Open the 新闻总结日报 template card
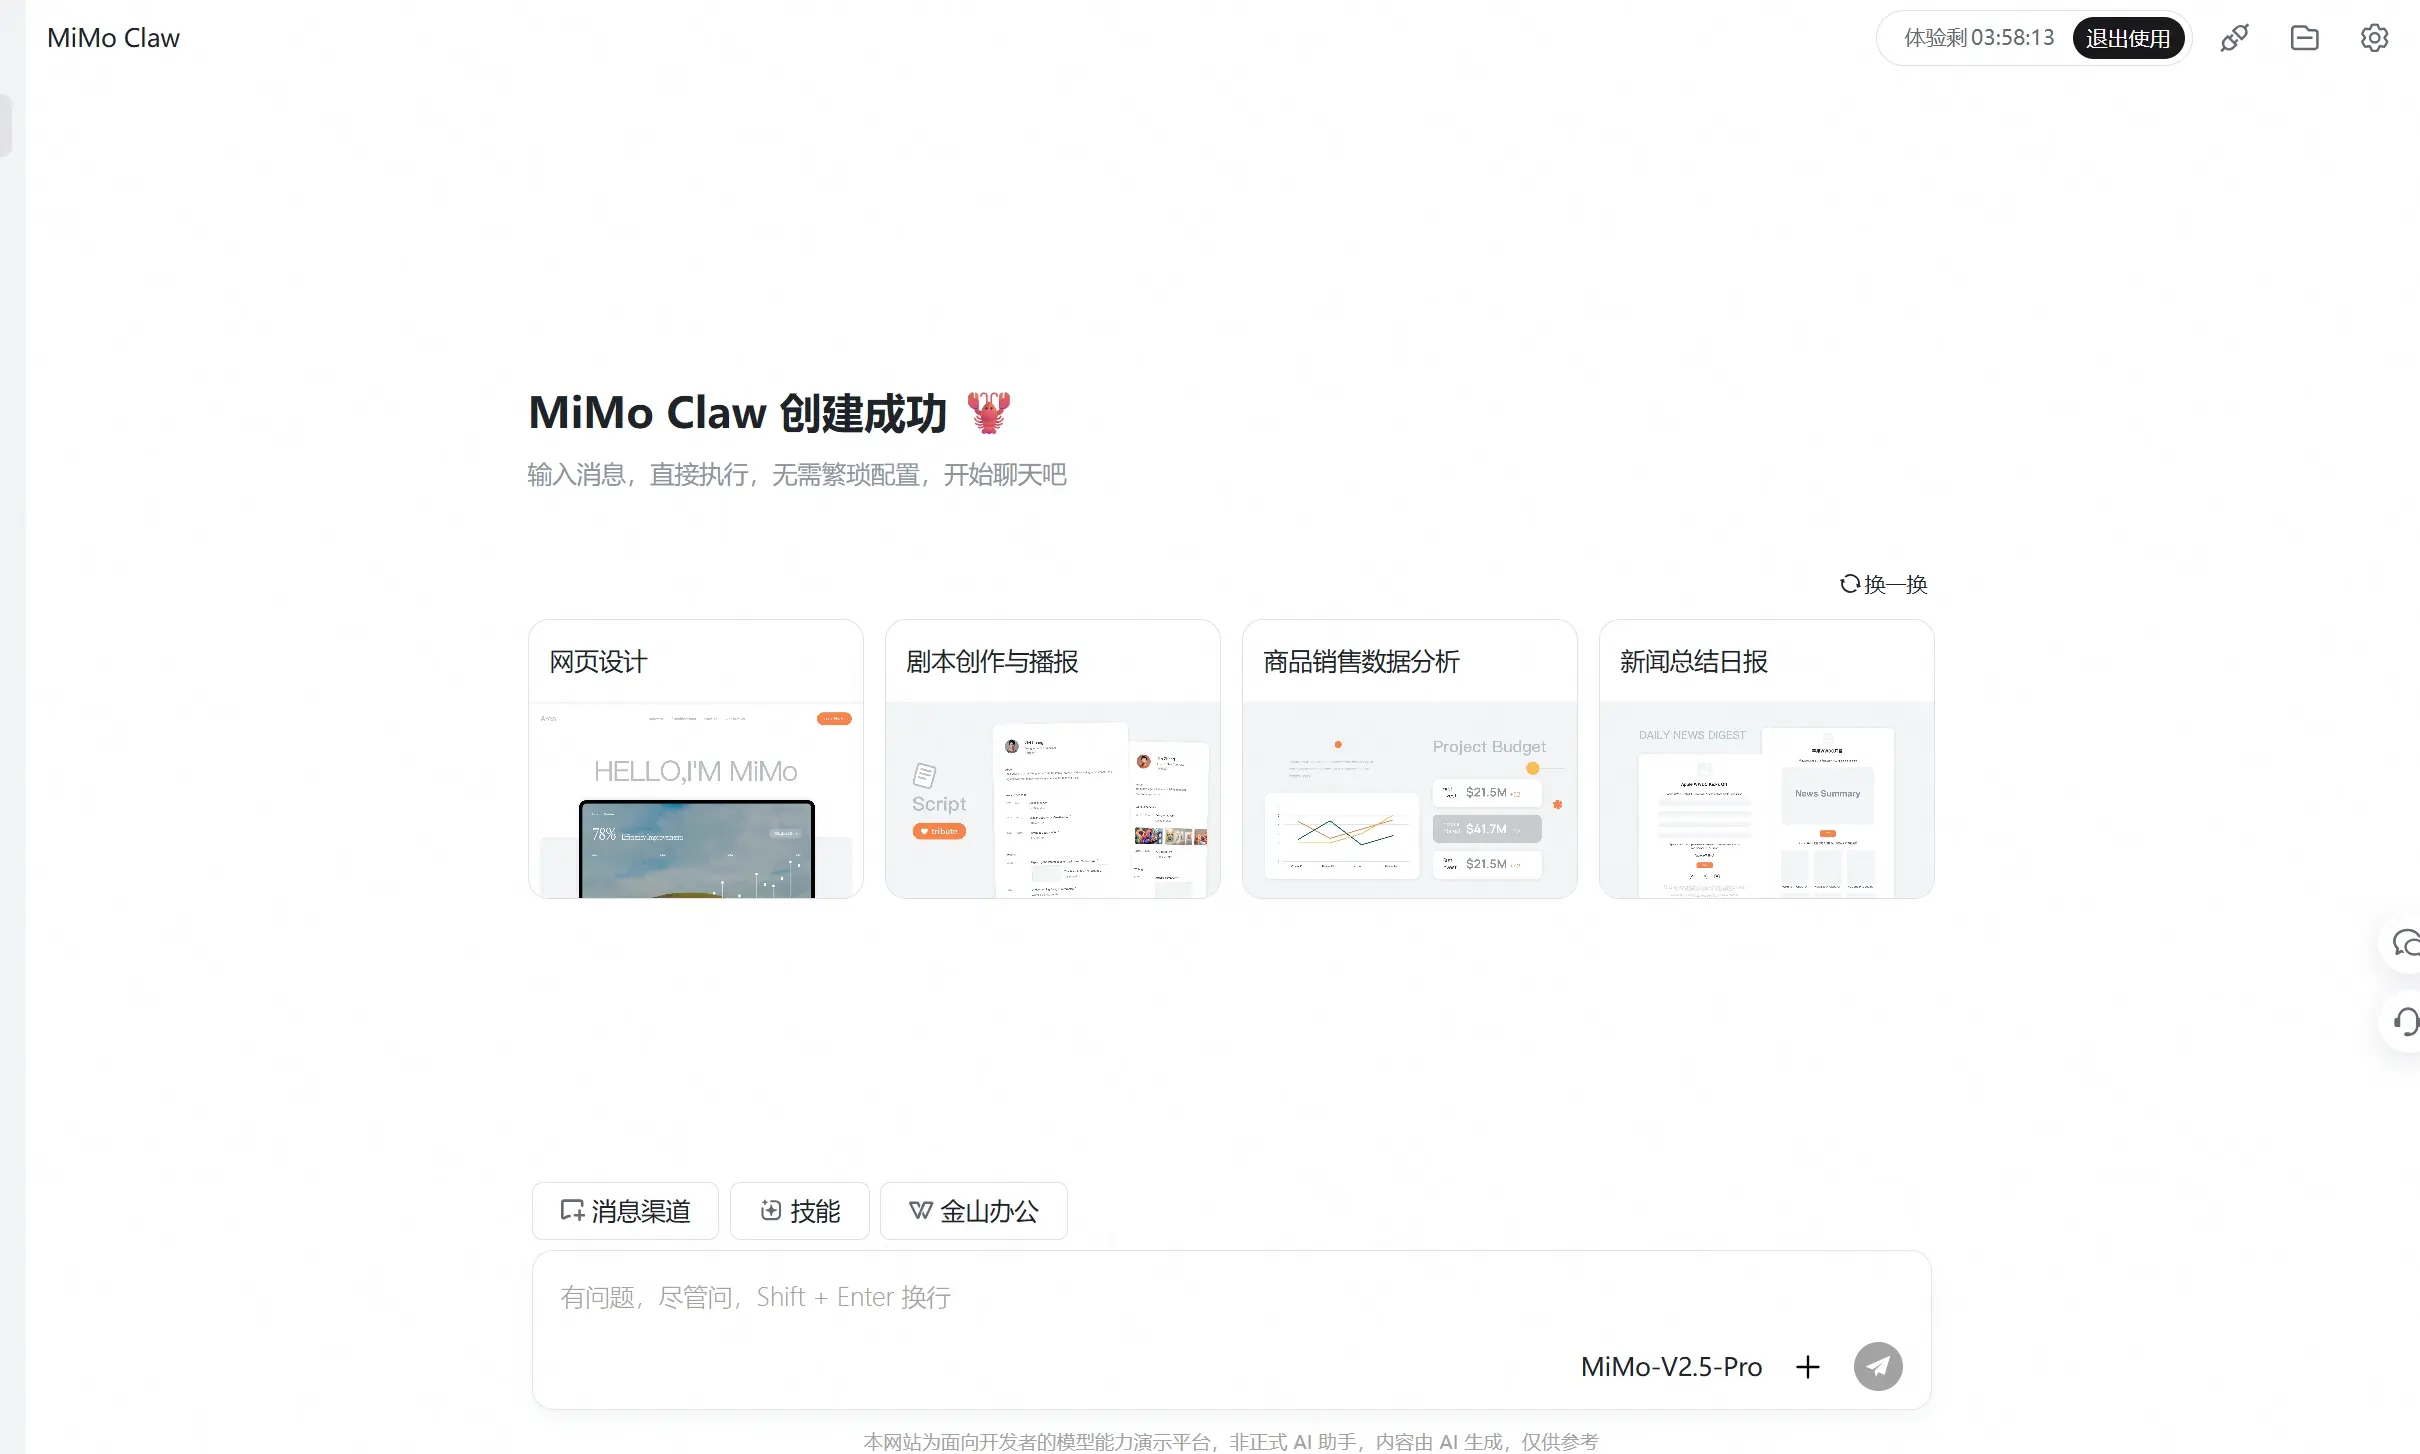 (x=1766, y=758)
